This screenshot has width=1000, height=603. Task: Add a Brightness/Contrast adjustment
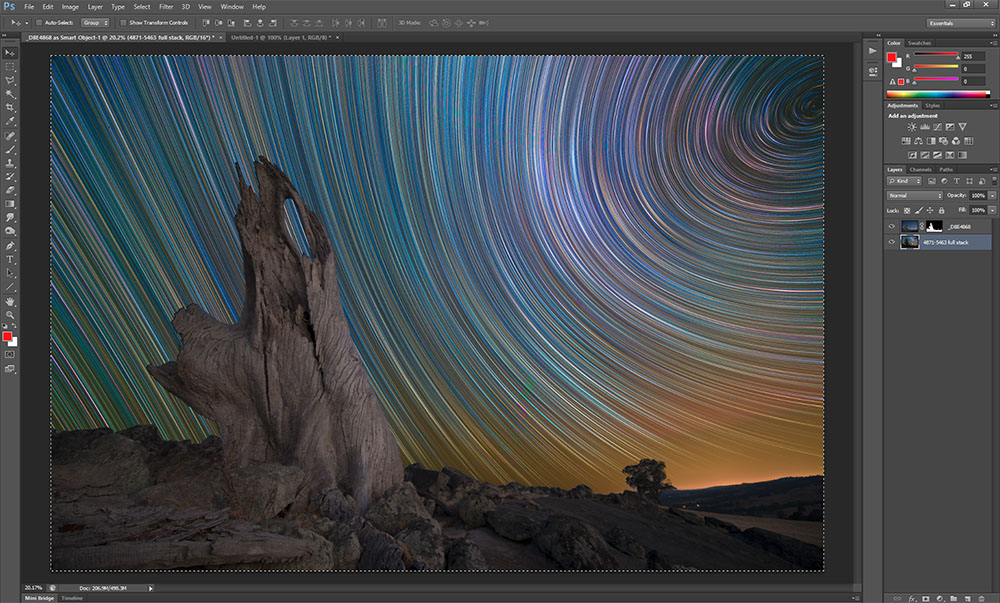(x=912, y=127)
